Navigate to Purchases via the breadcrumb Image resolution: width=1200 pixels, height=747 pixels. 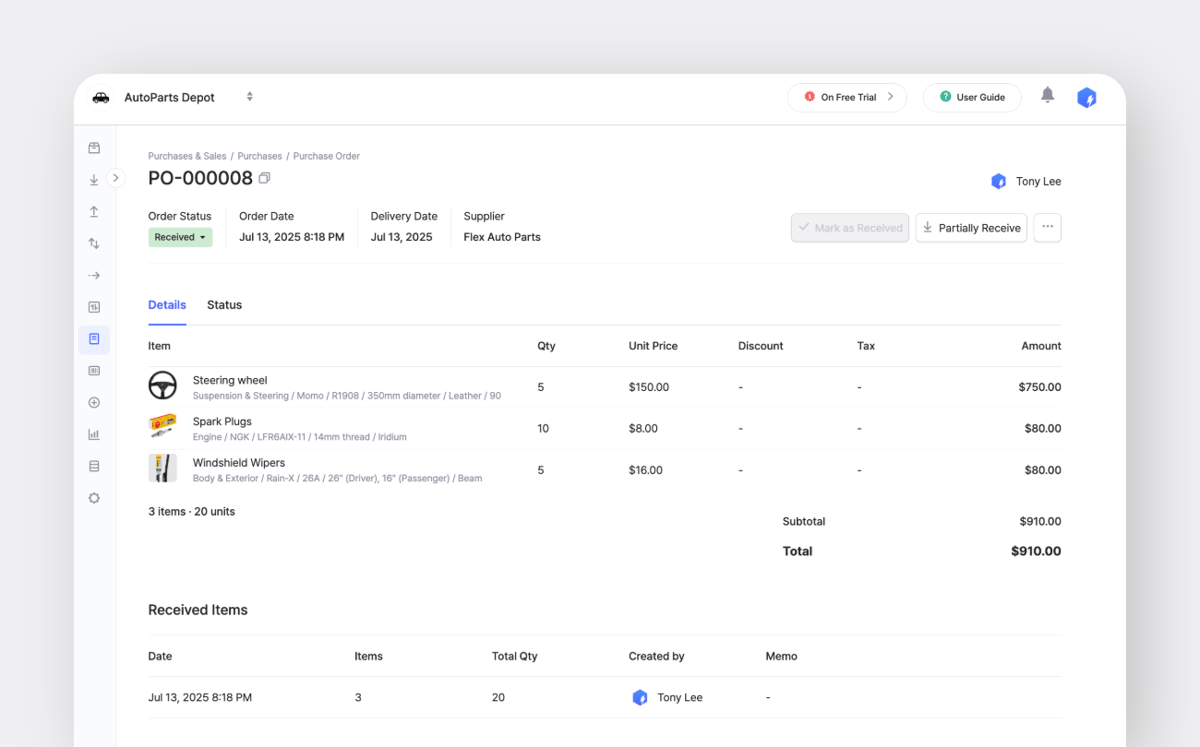coord(259,156)
